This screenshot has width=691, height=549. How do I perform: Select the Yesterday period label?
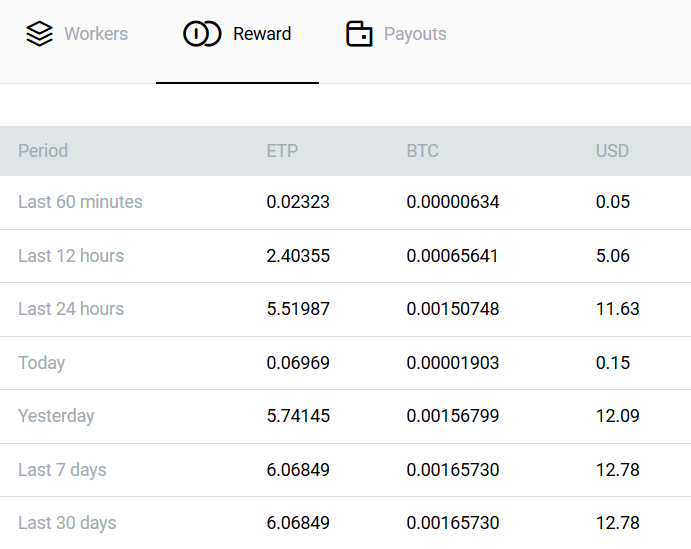pos(56,416)
